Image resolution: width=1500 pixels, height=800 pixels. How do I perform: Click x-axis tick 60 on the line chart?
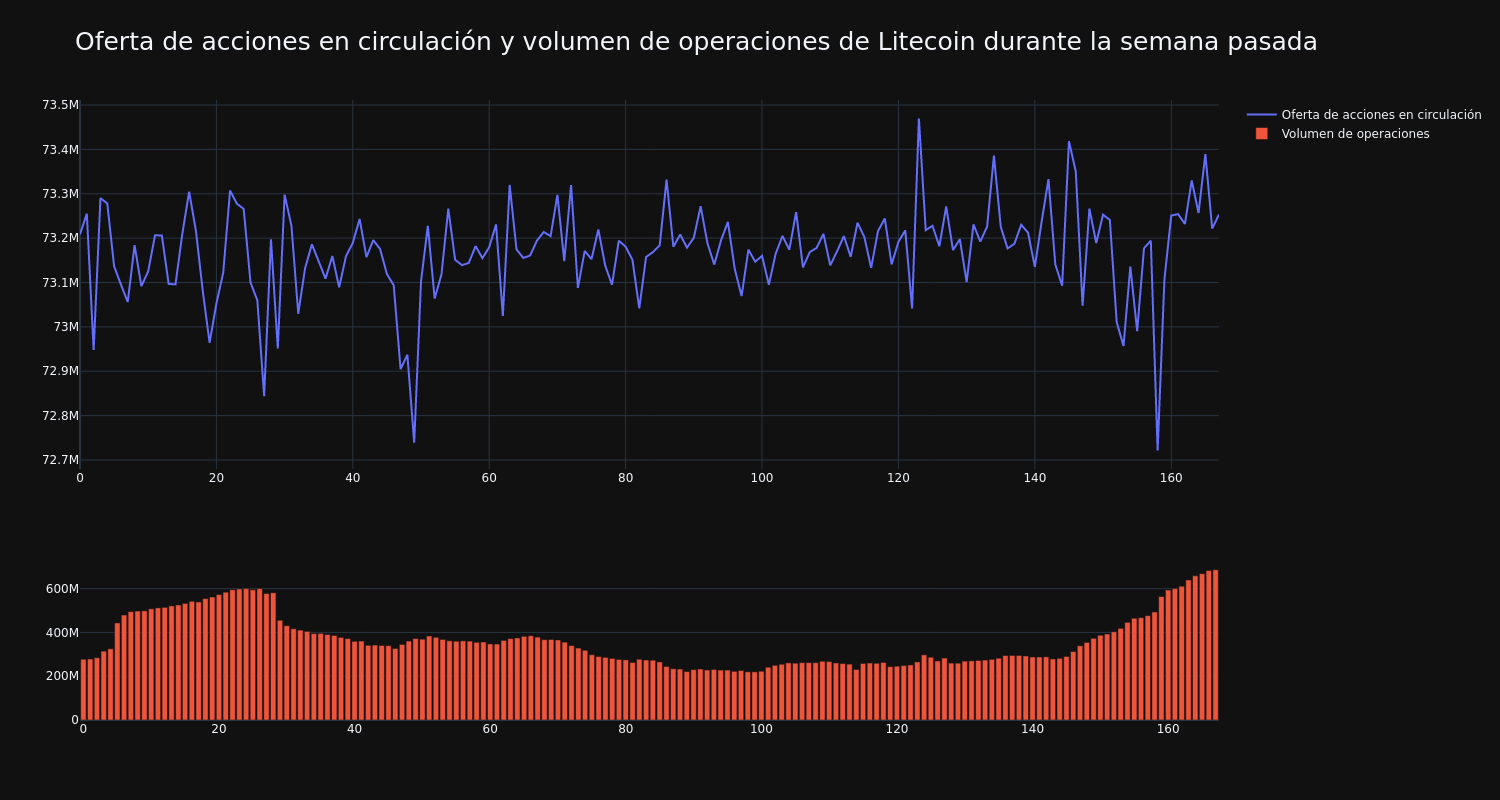489,478
